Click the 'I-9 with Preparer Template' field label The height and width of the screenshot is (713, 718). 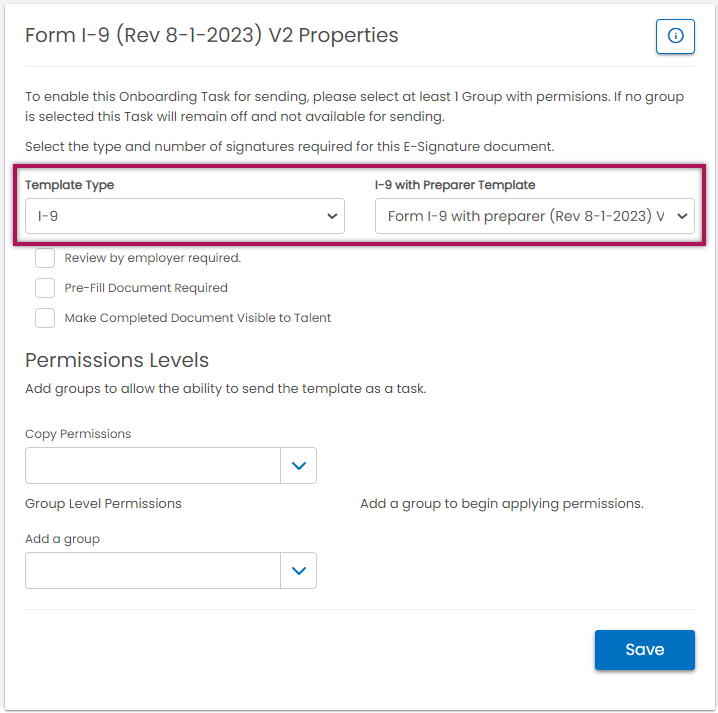[x=455, y=185]
